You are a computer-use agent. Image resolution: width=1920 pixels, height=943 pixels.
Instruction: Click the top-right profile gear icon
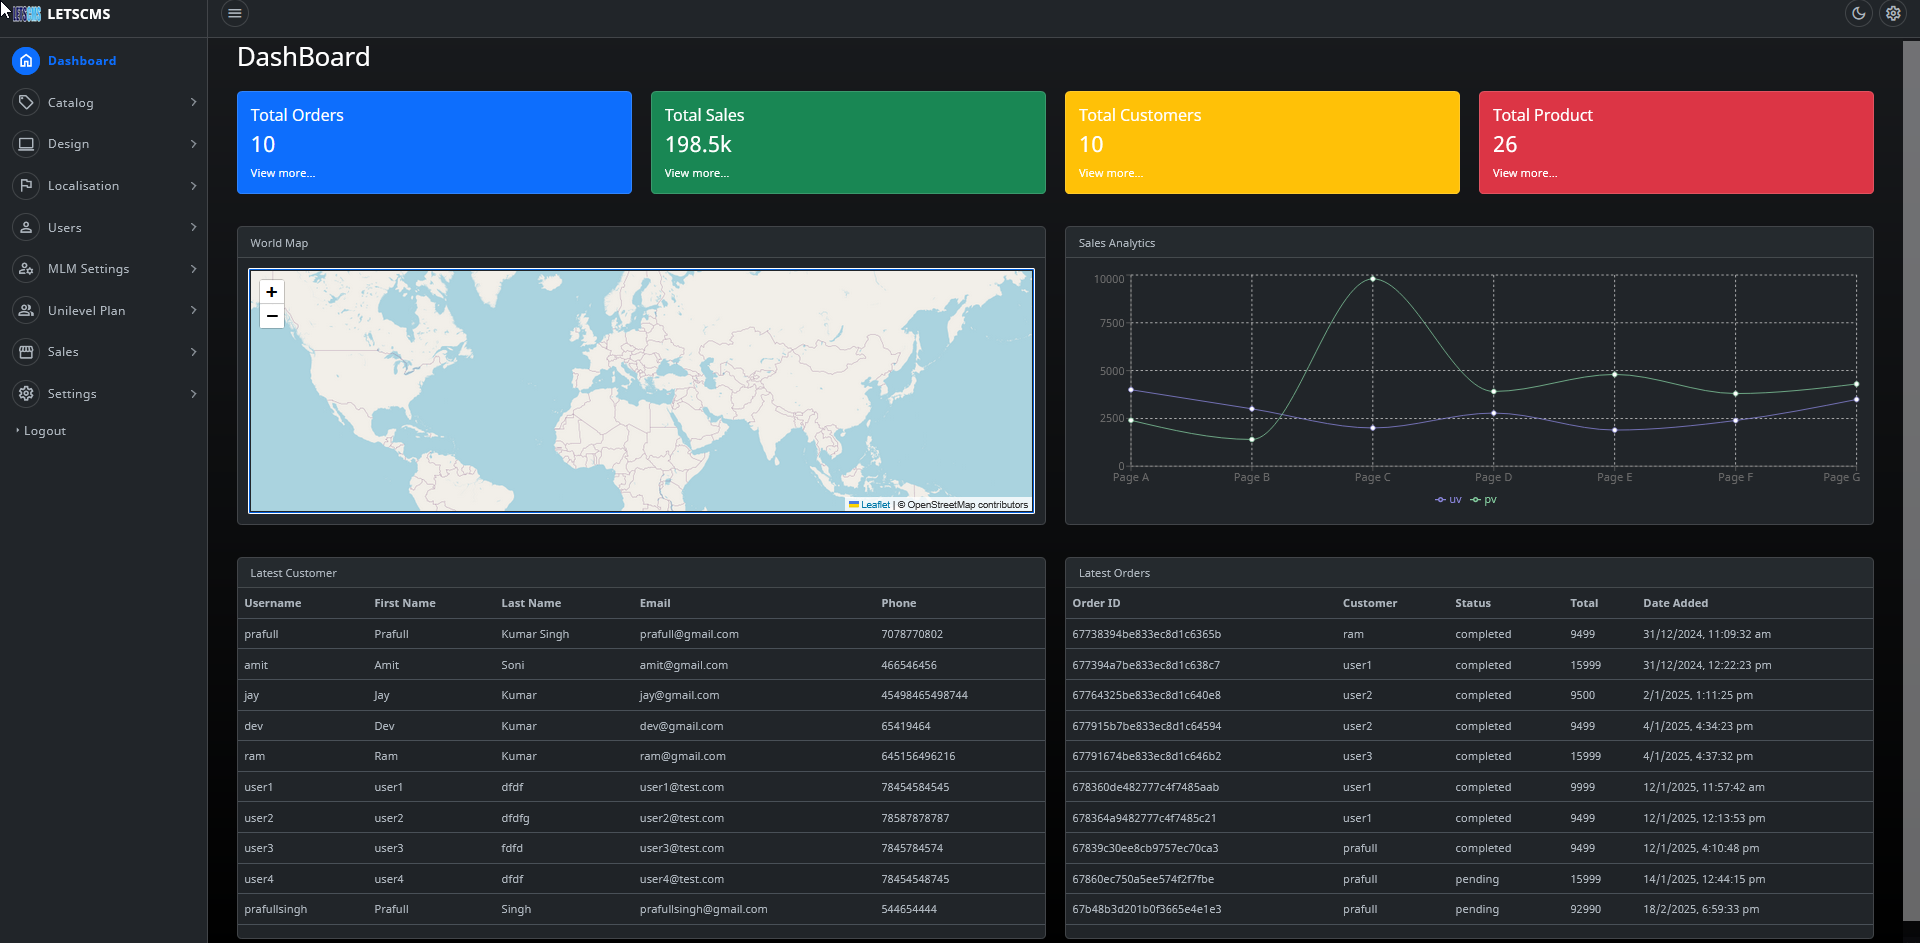[x=1893, y=14]
